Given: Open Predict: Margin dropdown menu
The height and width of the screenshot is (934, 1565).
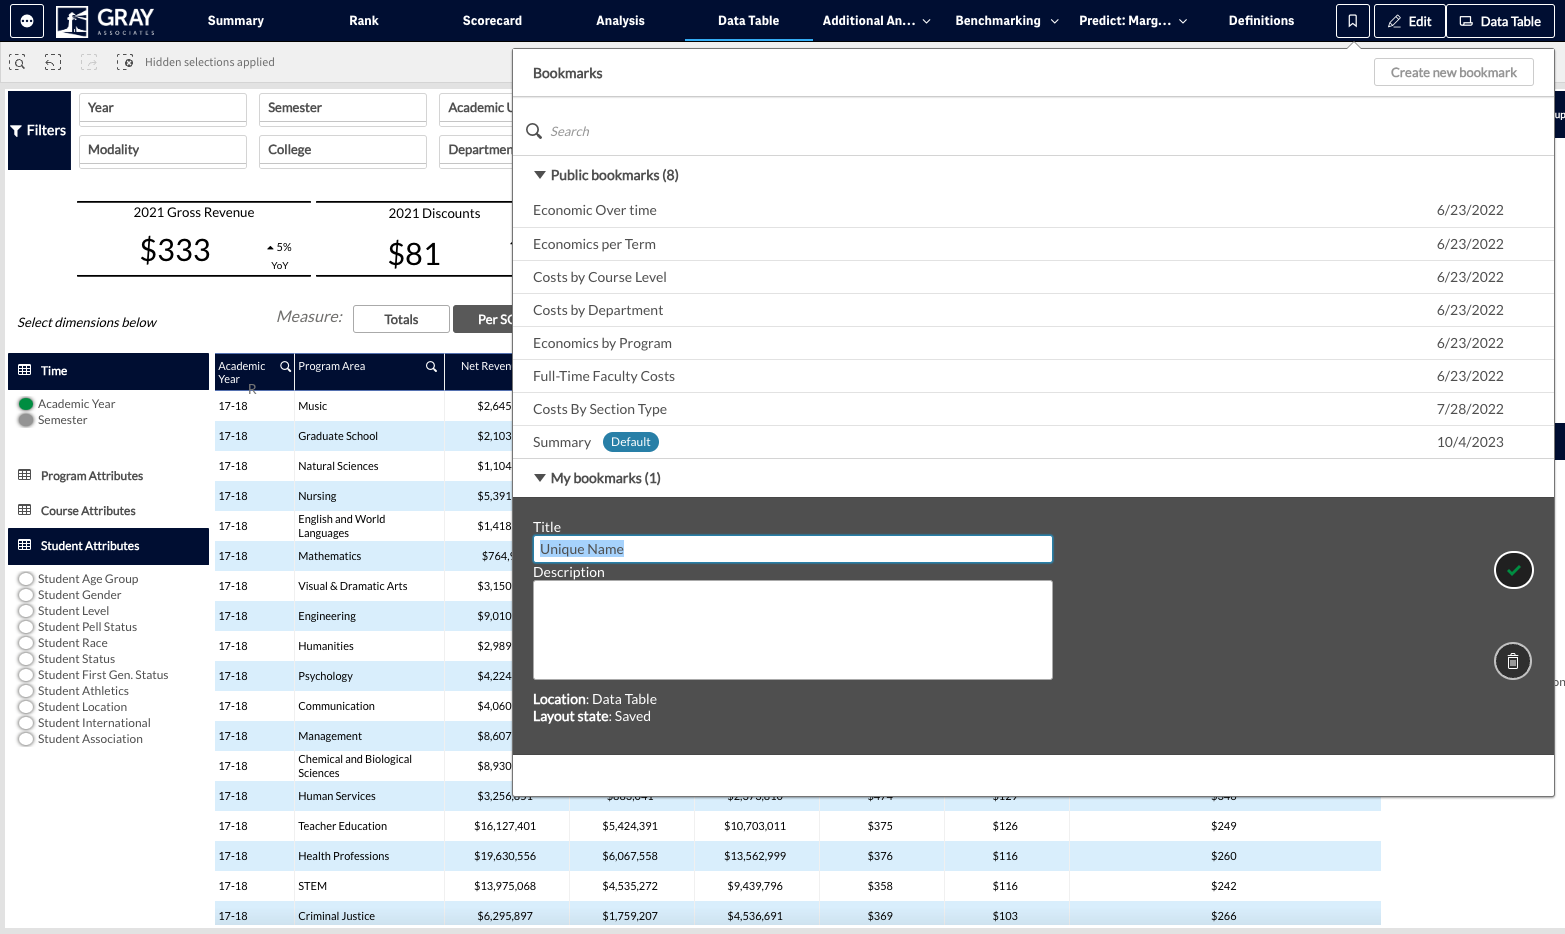Looking at the screenshot, I should tap(1133, 21).
